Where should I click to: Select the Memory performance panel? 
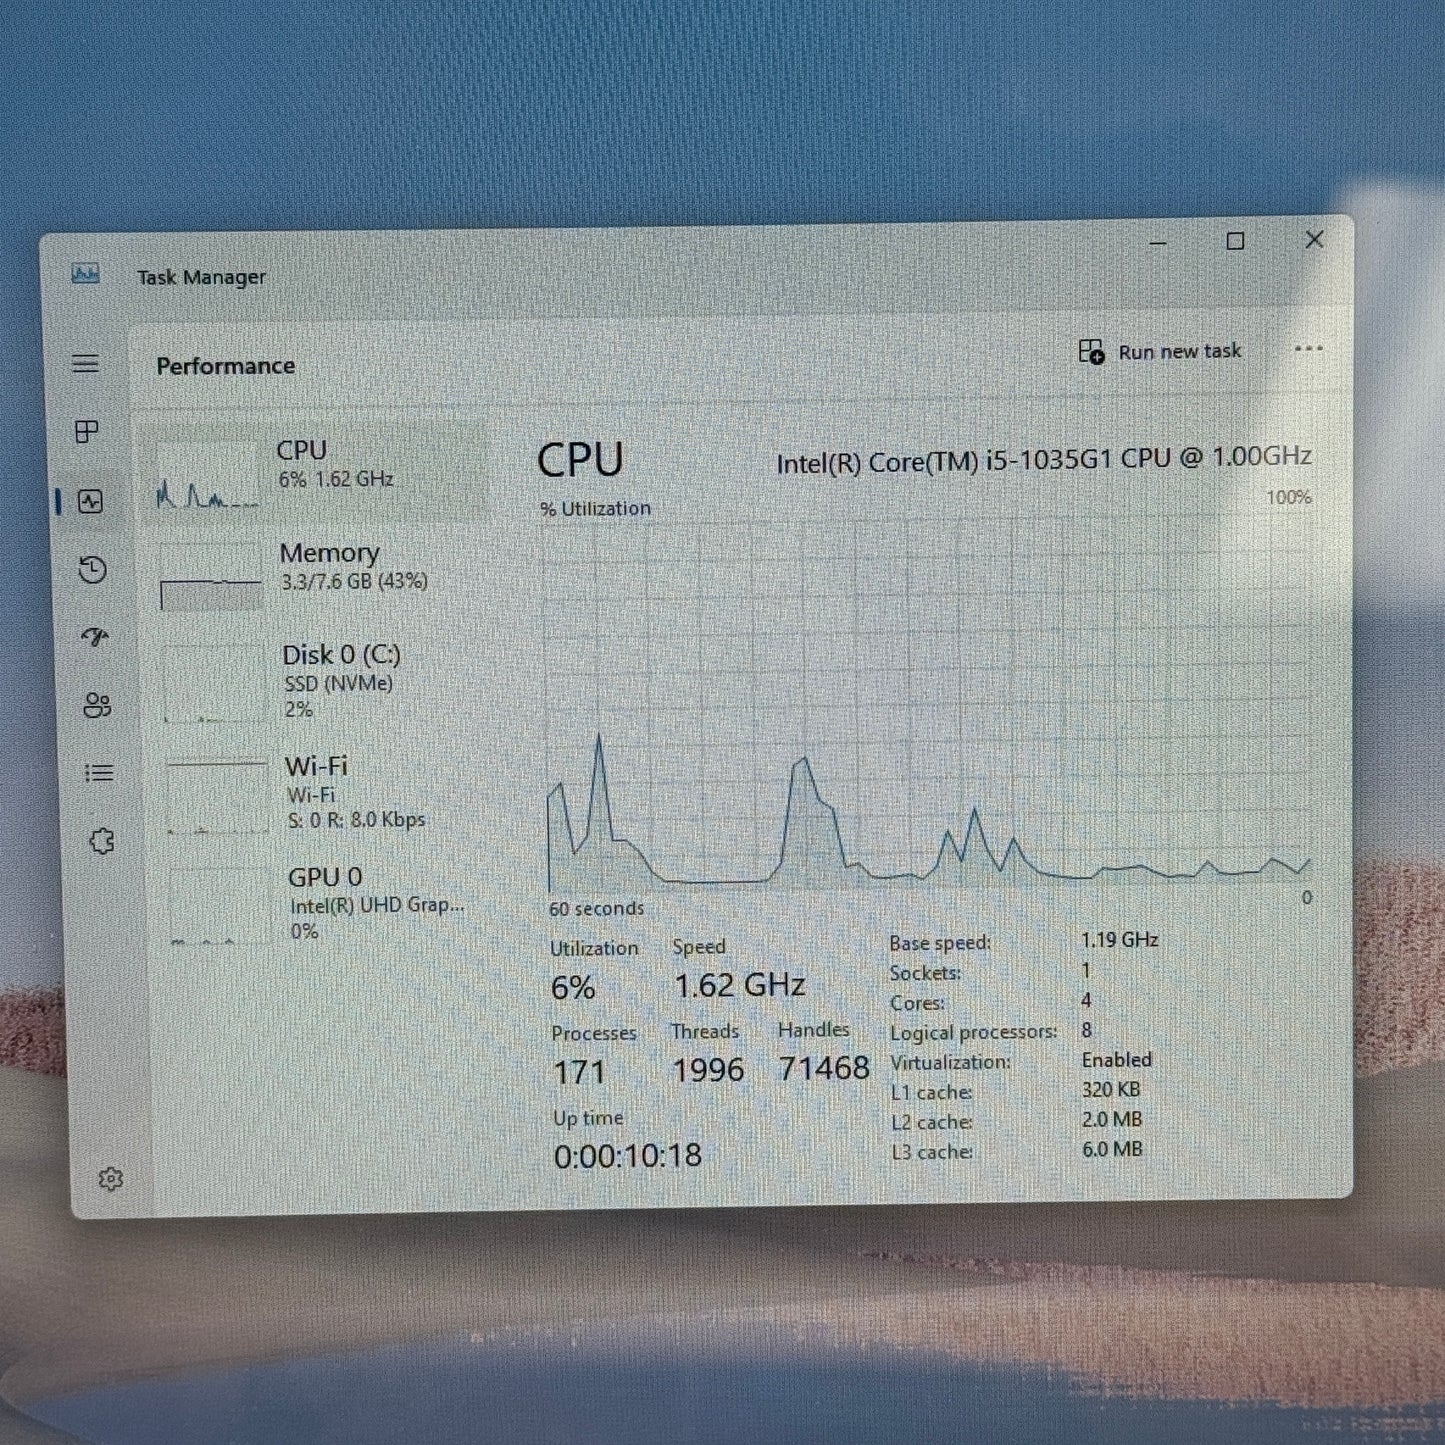[300, 570]
